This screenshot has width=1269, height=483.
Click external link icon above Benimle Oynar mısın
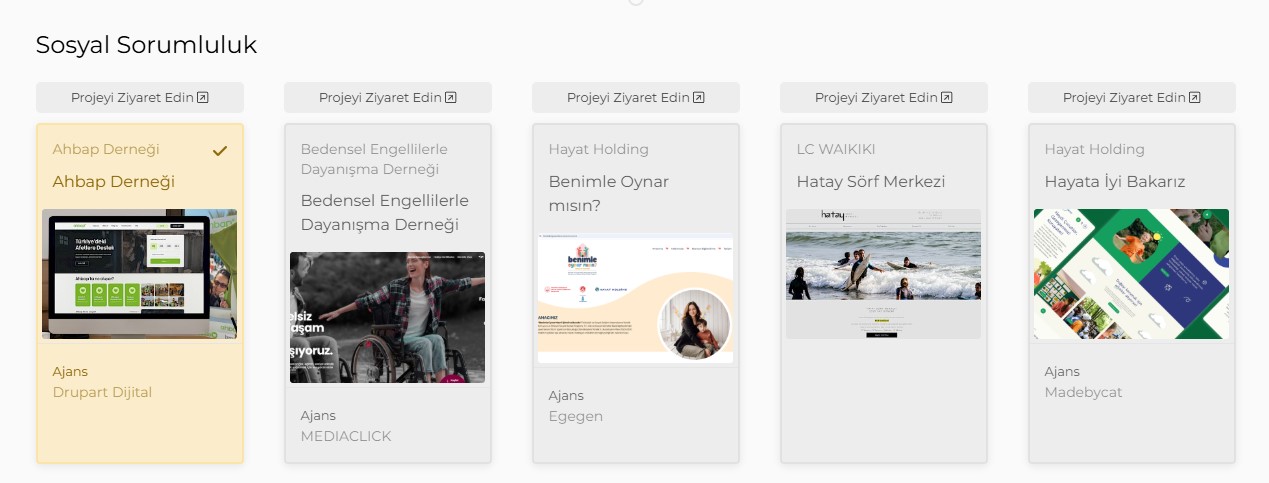[699, 98]
